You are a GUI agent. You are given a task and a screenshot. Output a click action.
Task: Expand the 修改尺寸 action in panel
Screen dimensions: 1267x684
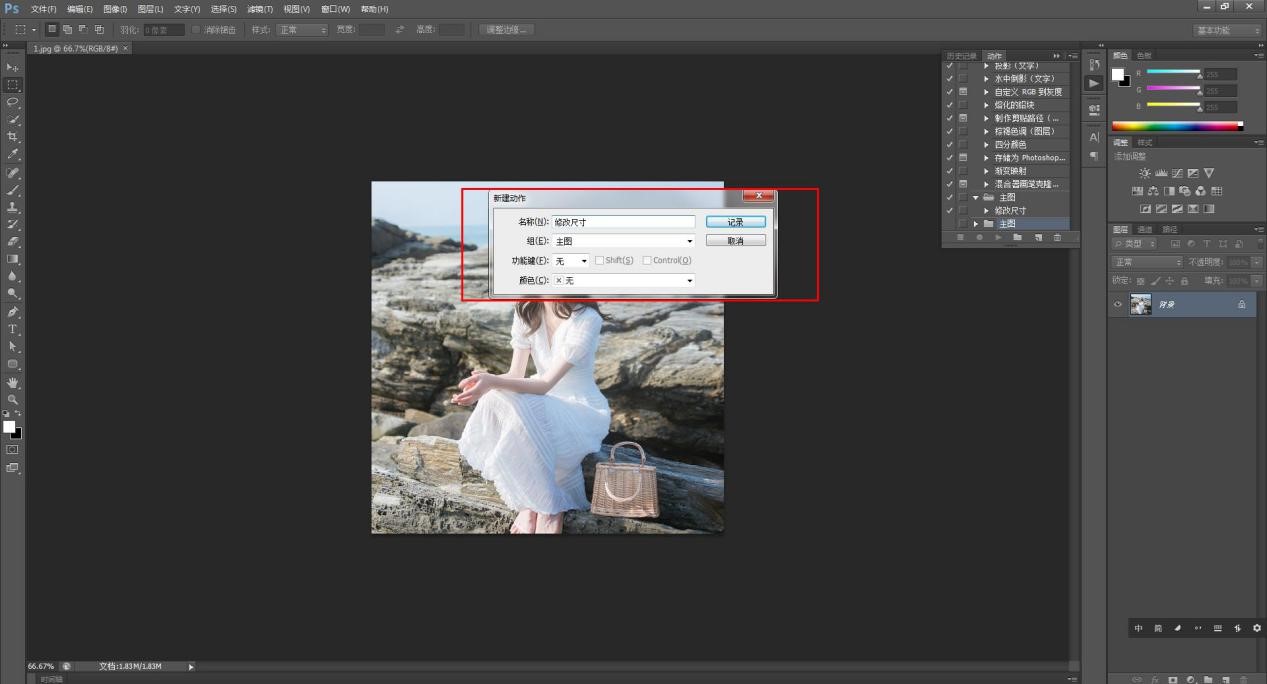tap(986, 211)
